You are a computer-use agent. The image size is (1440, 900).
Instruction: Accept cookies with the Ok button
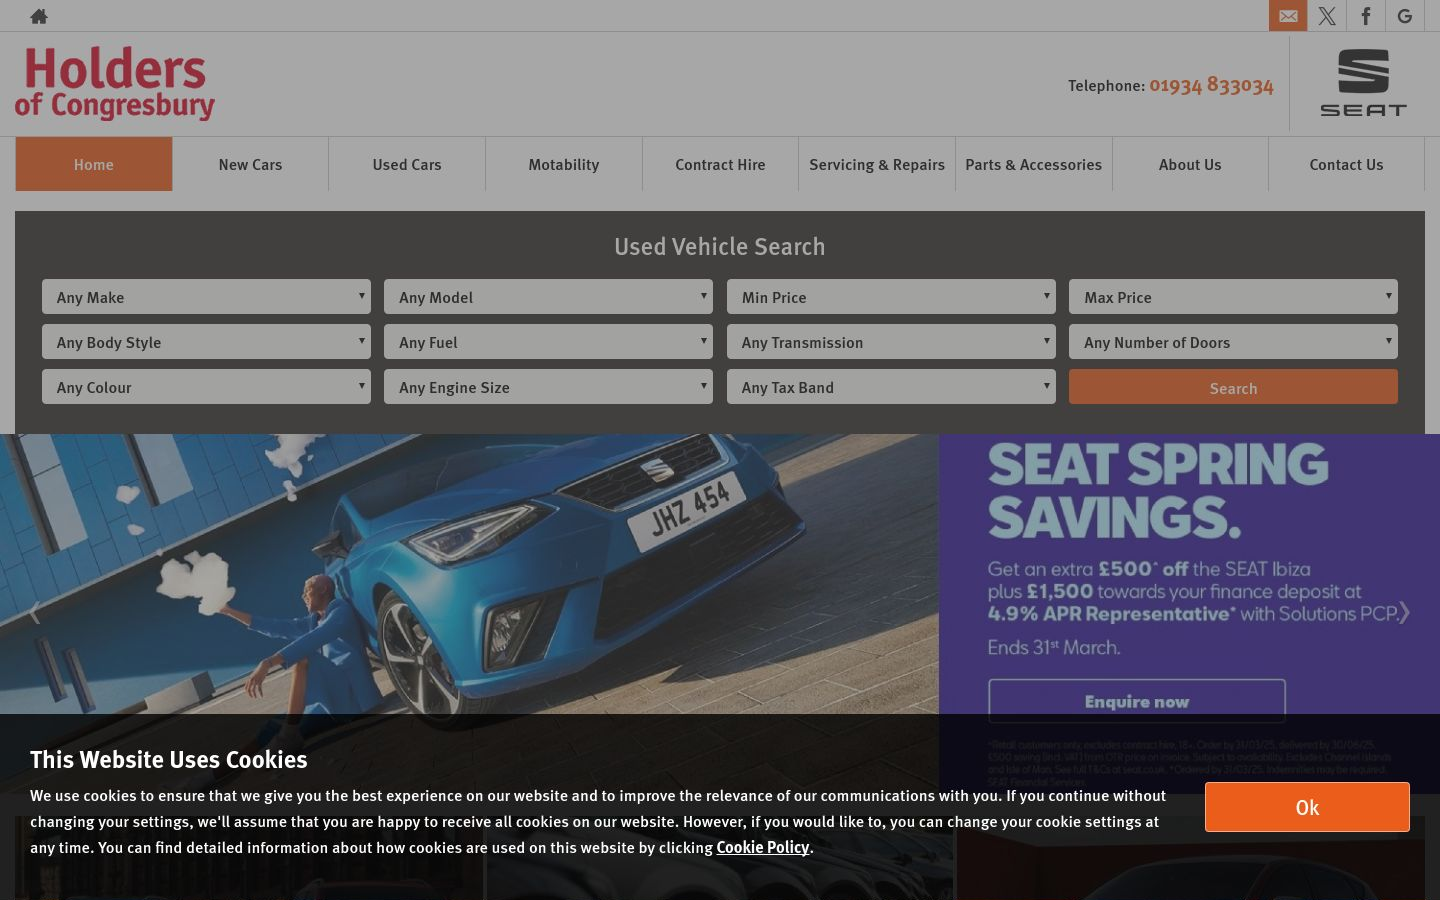click(x=1307, y=807)
